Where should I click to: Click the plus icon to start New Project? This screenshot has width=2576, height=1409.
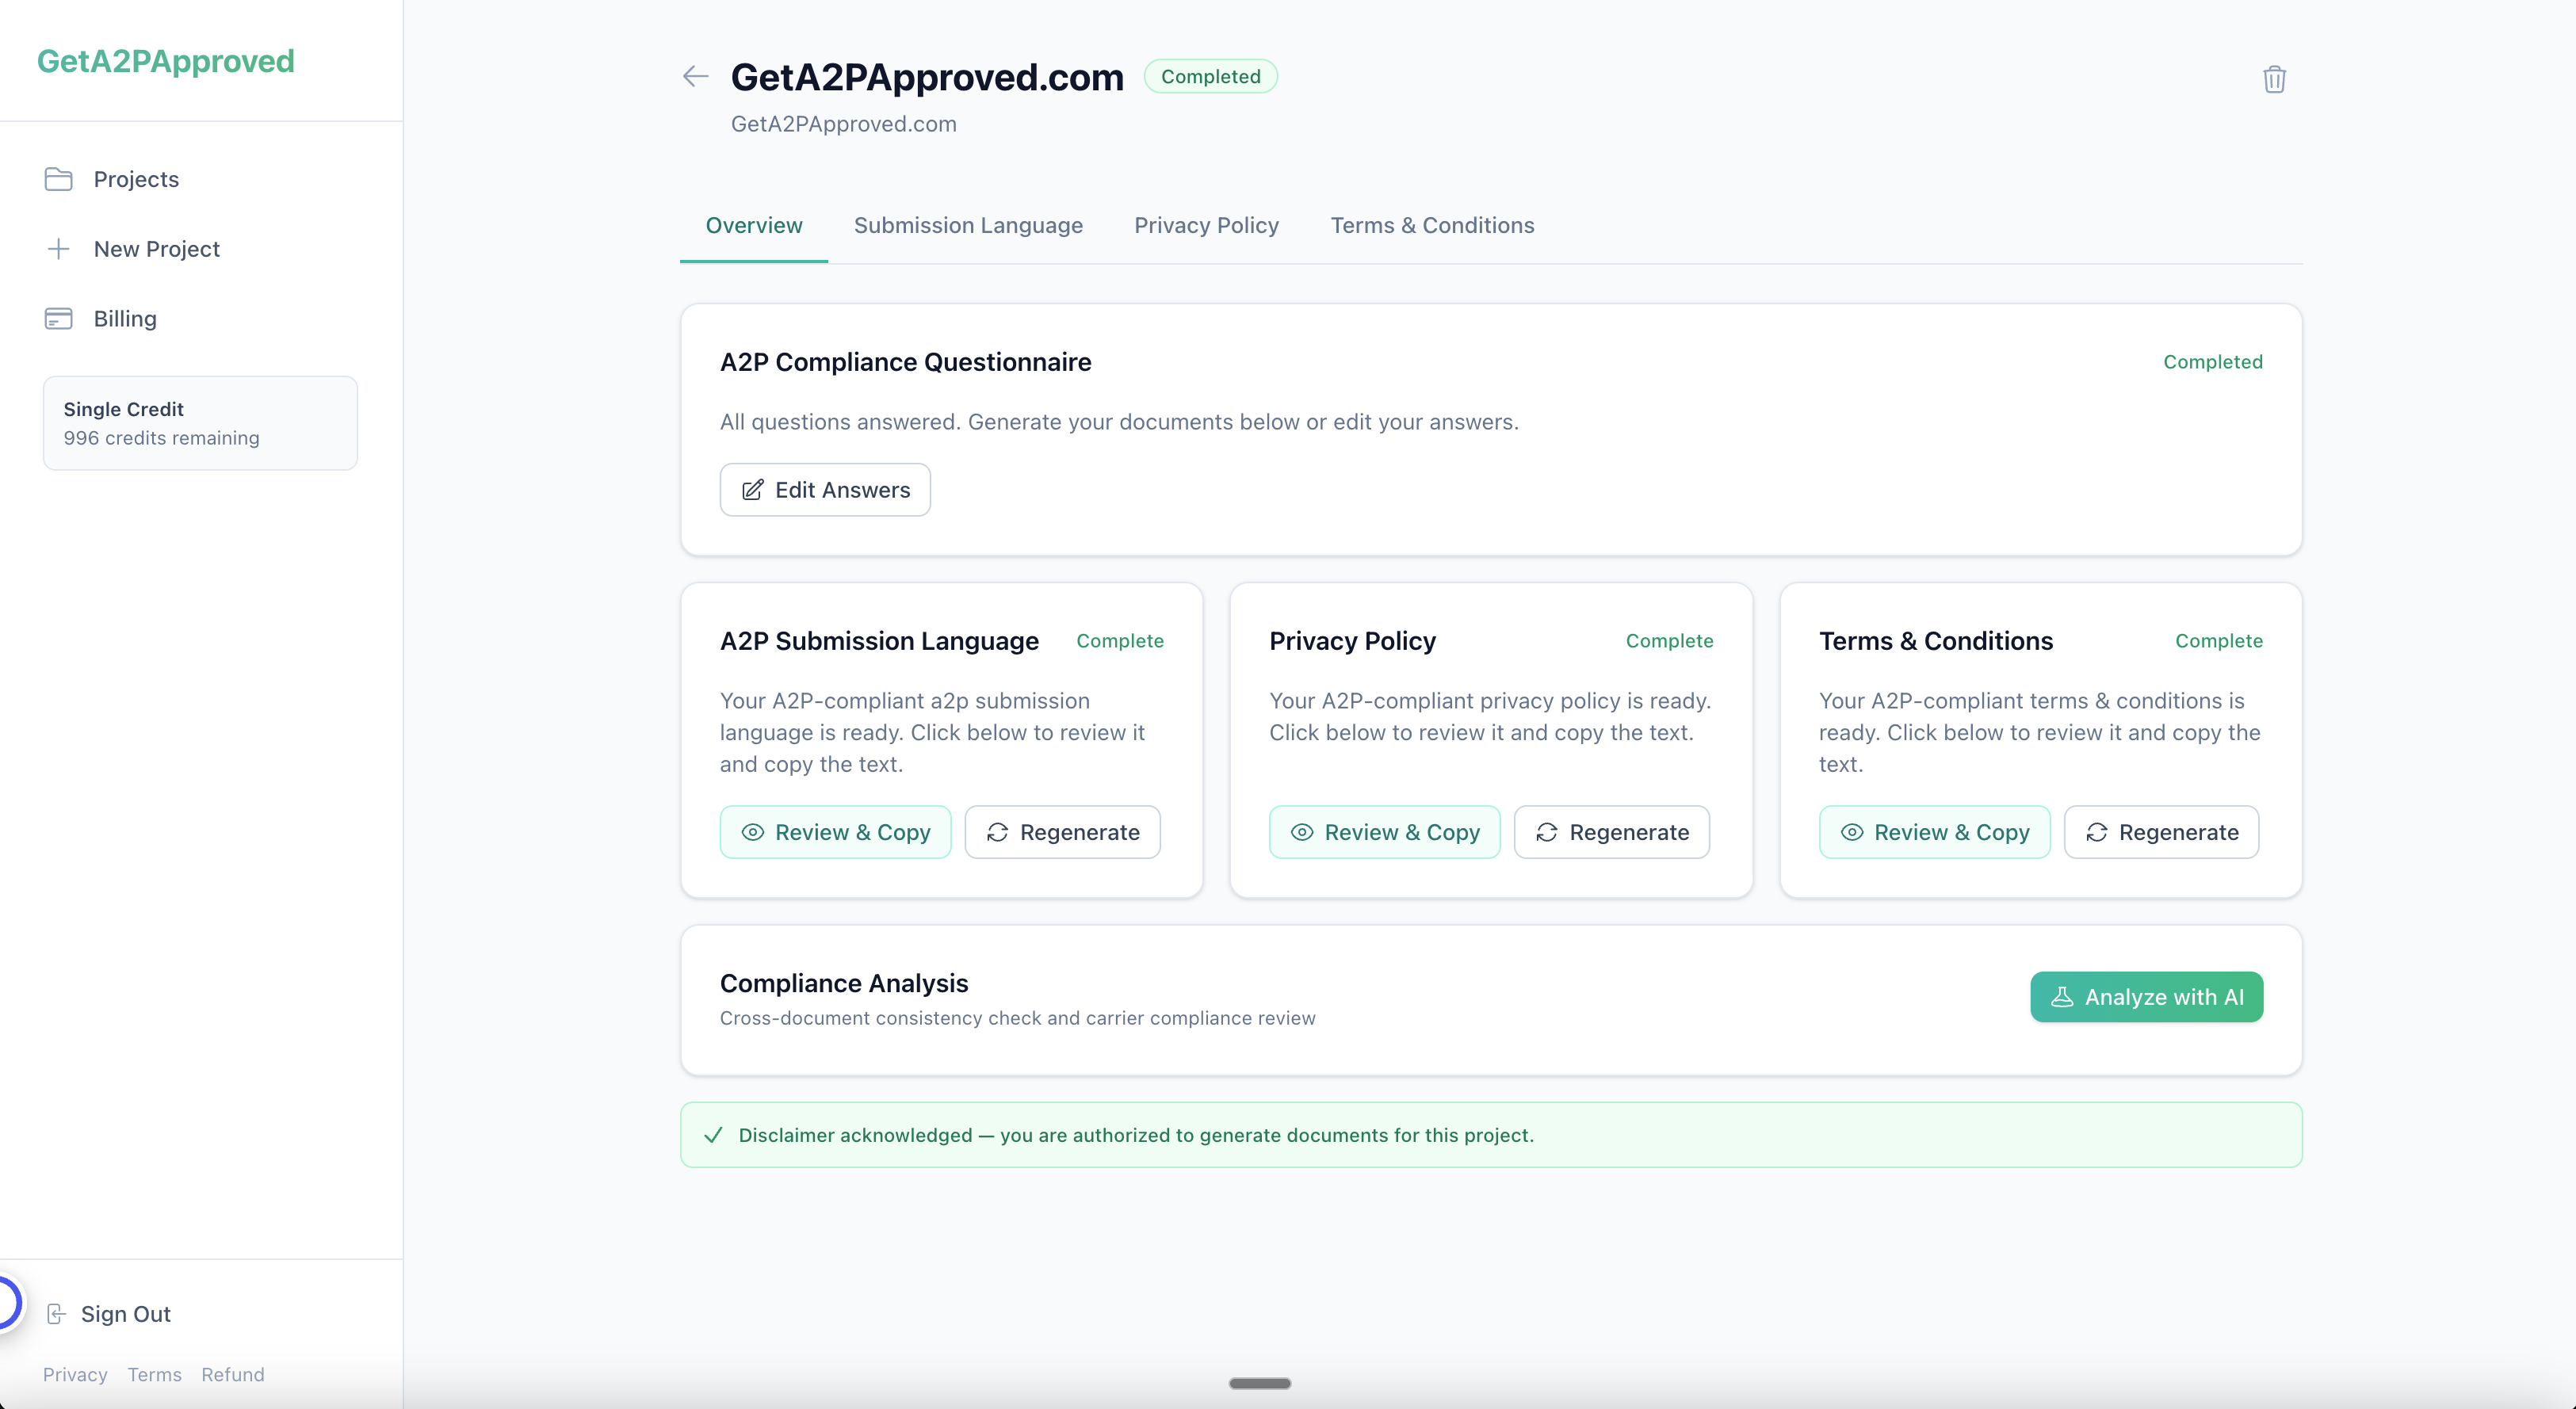59,249
